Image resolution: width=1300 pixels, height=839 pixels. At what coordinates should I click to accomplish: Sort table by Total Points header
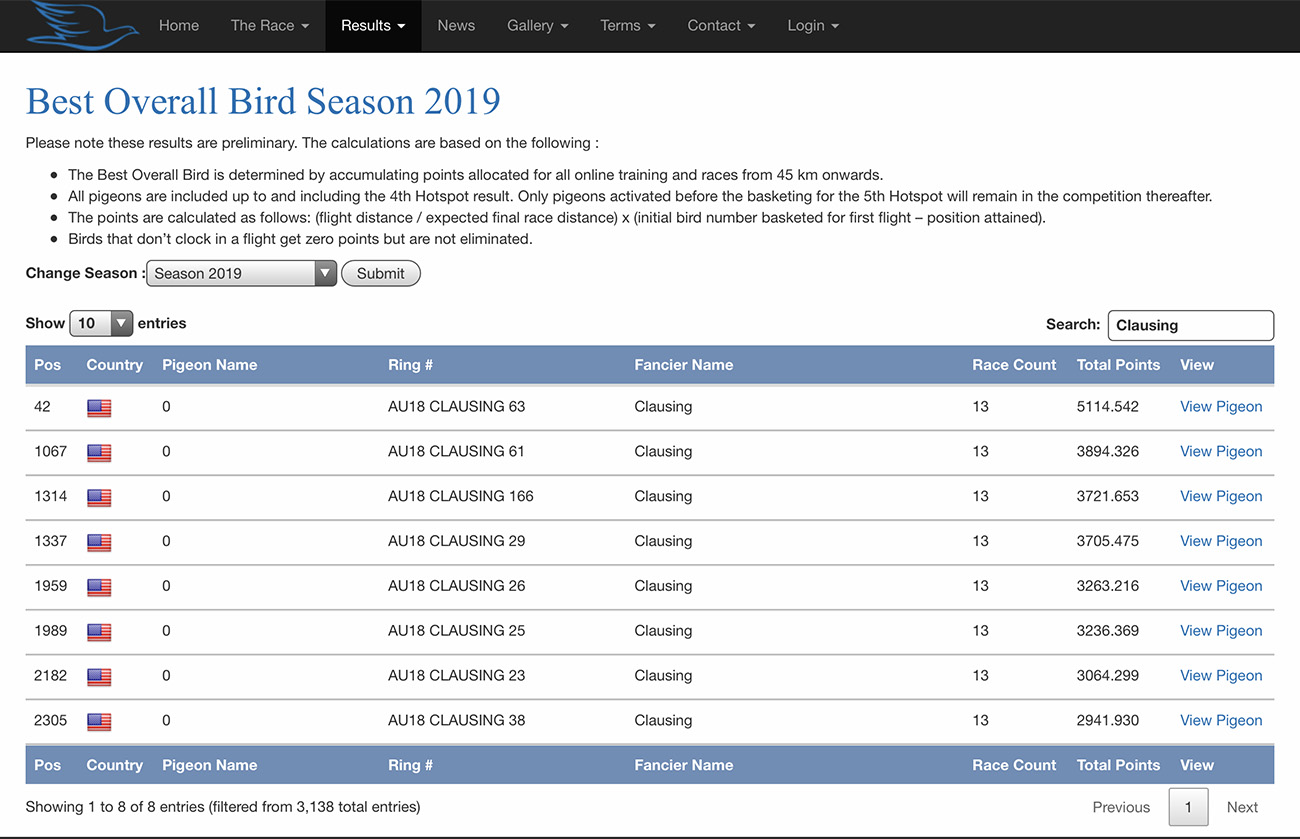pyautogui.click(x=1118, y=365)
